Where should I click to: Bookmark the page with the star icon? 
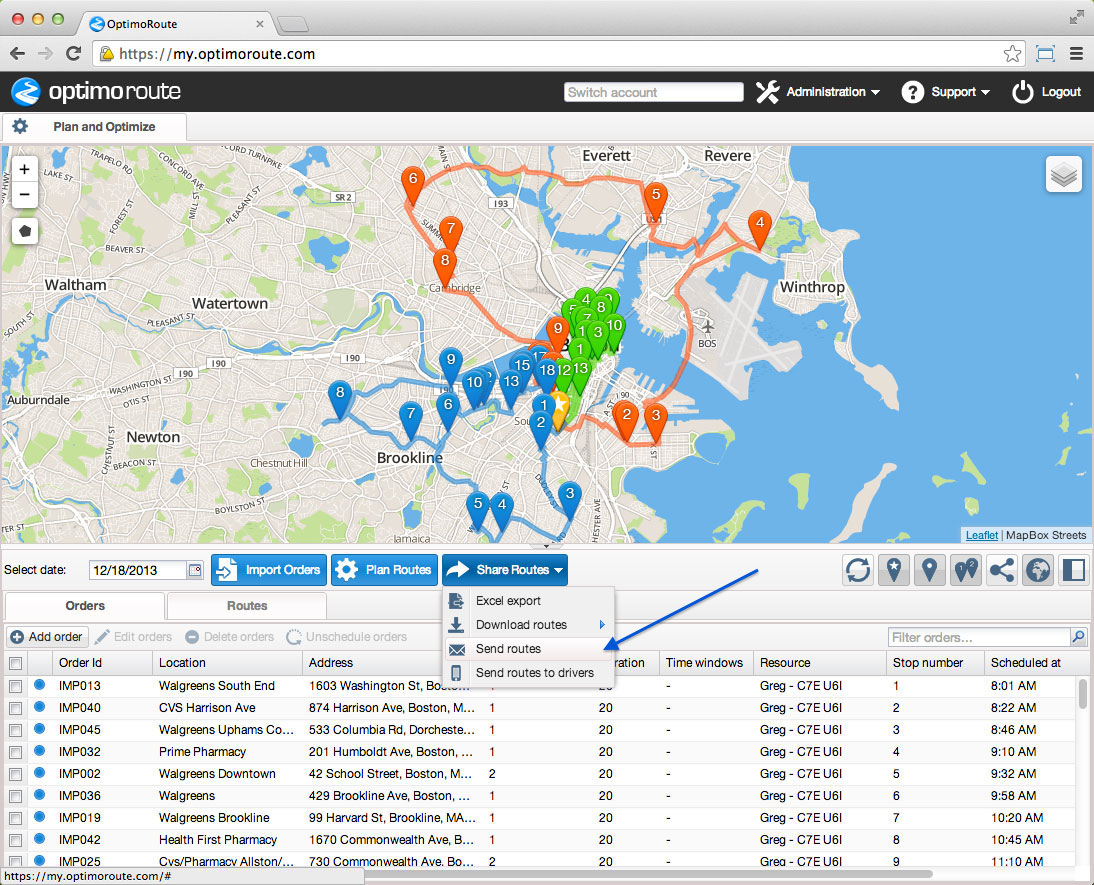click(1012, 54)
